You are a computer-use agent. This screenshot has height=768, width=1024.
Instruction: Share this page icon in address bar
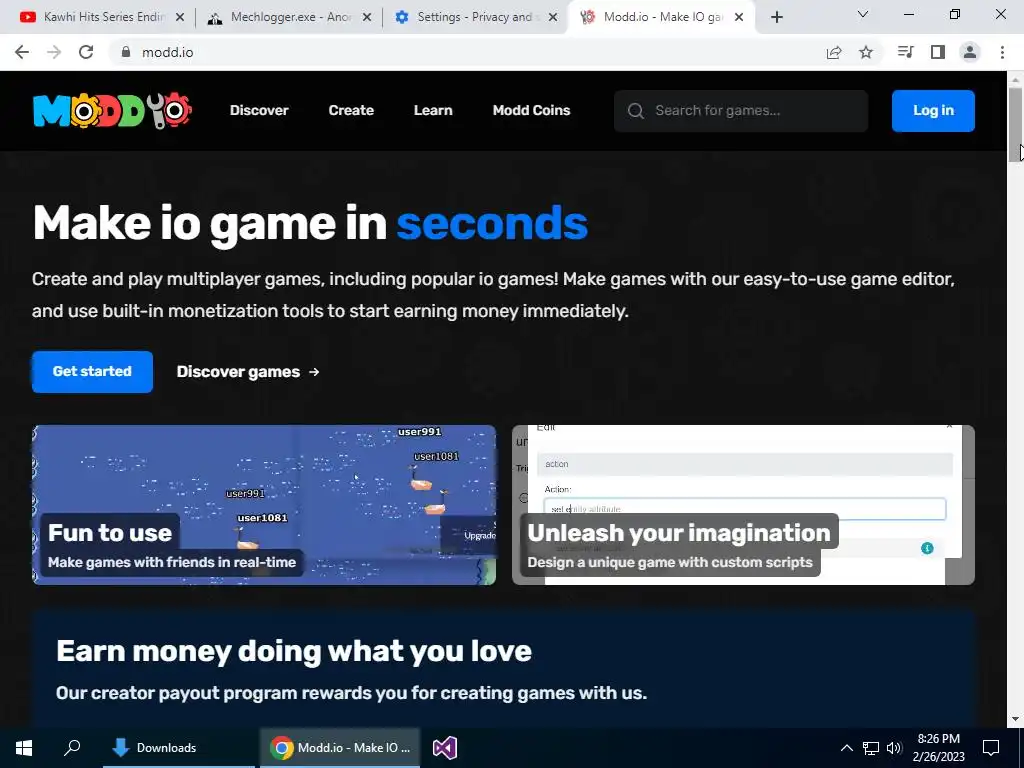834,52
